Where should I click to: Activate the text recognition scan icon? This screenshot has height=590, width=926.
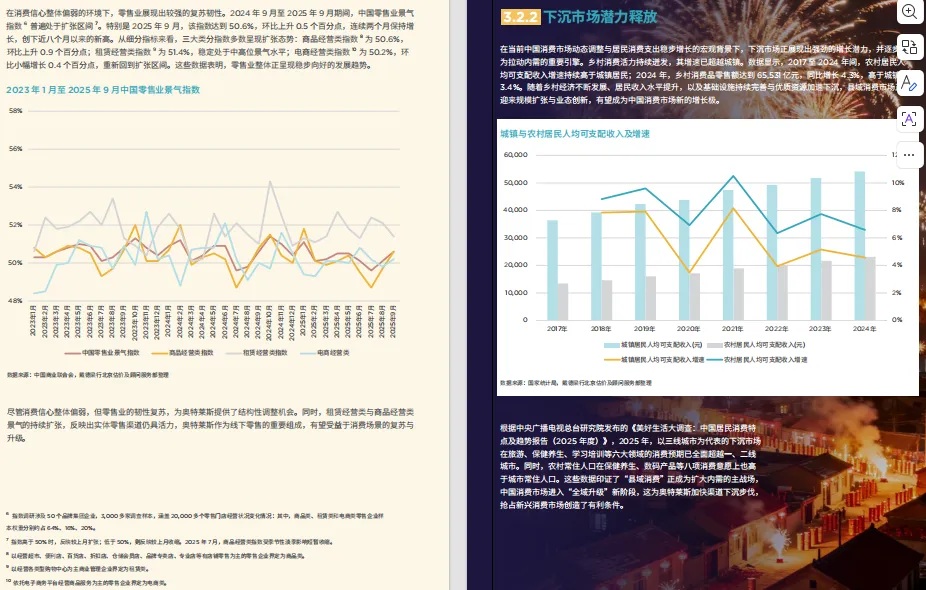pos(909,119)
